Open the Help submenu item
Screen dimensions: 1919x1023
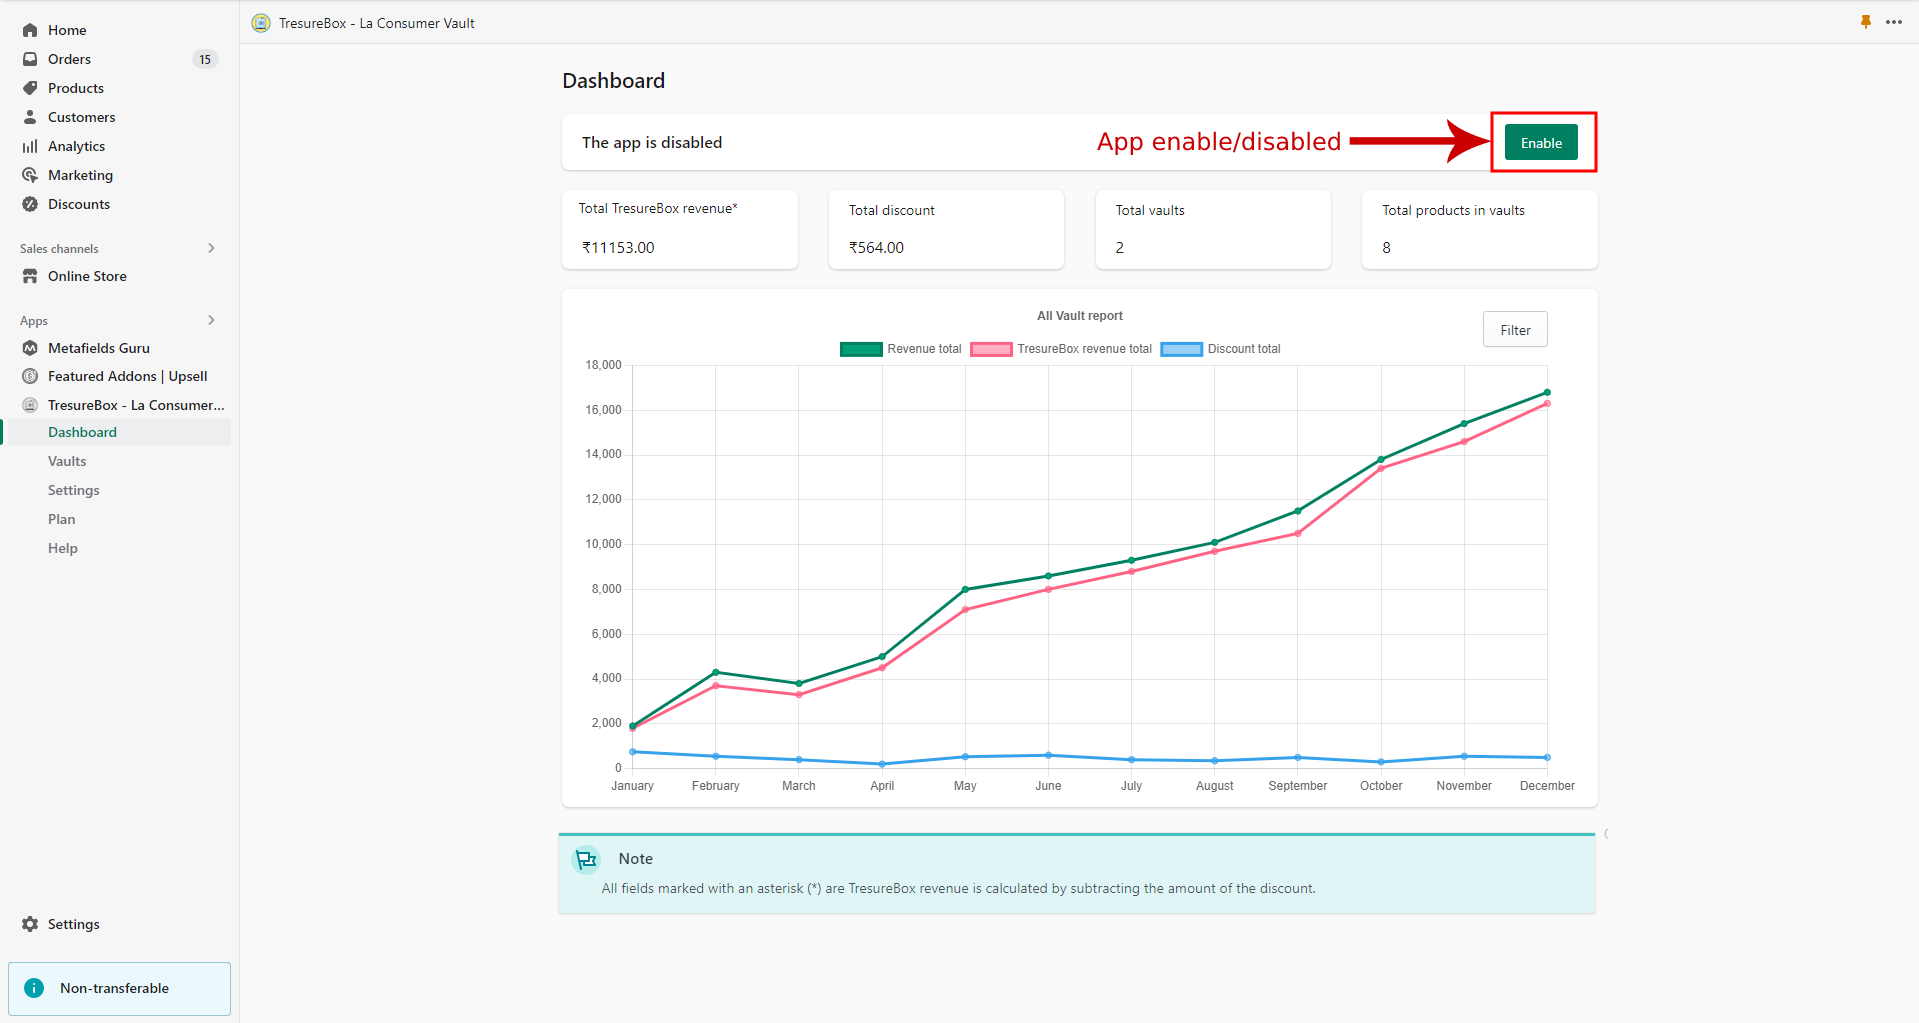(63, 548)
